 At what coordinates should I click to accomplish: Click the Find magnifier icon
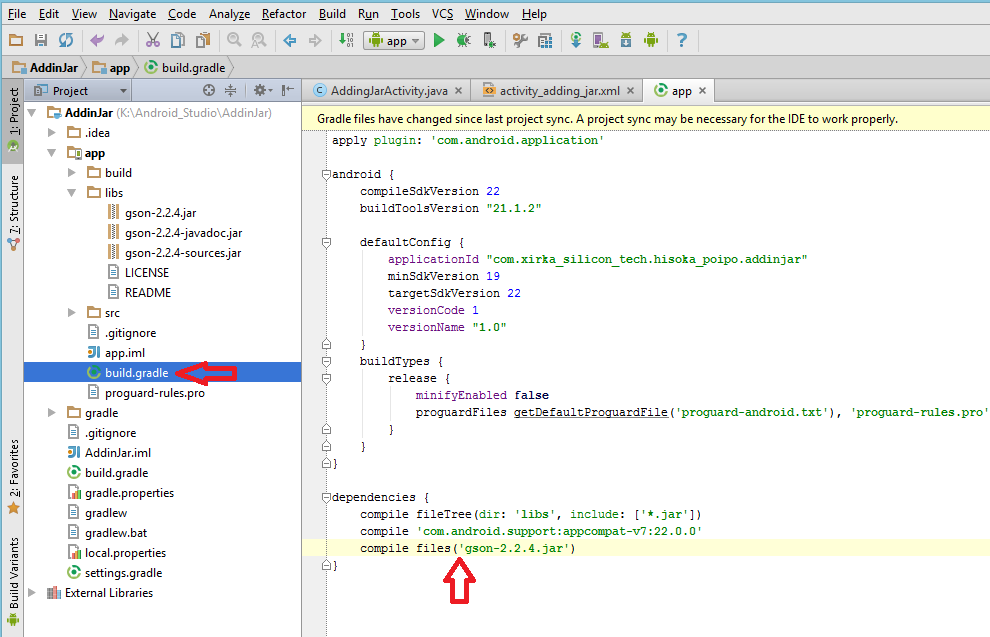click(234, 40)
